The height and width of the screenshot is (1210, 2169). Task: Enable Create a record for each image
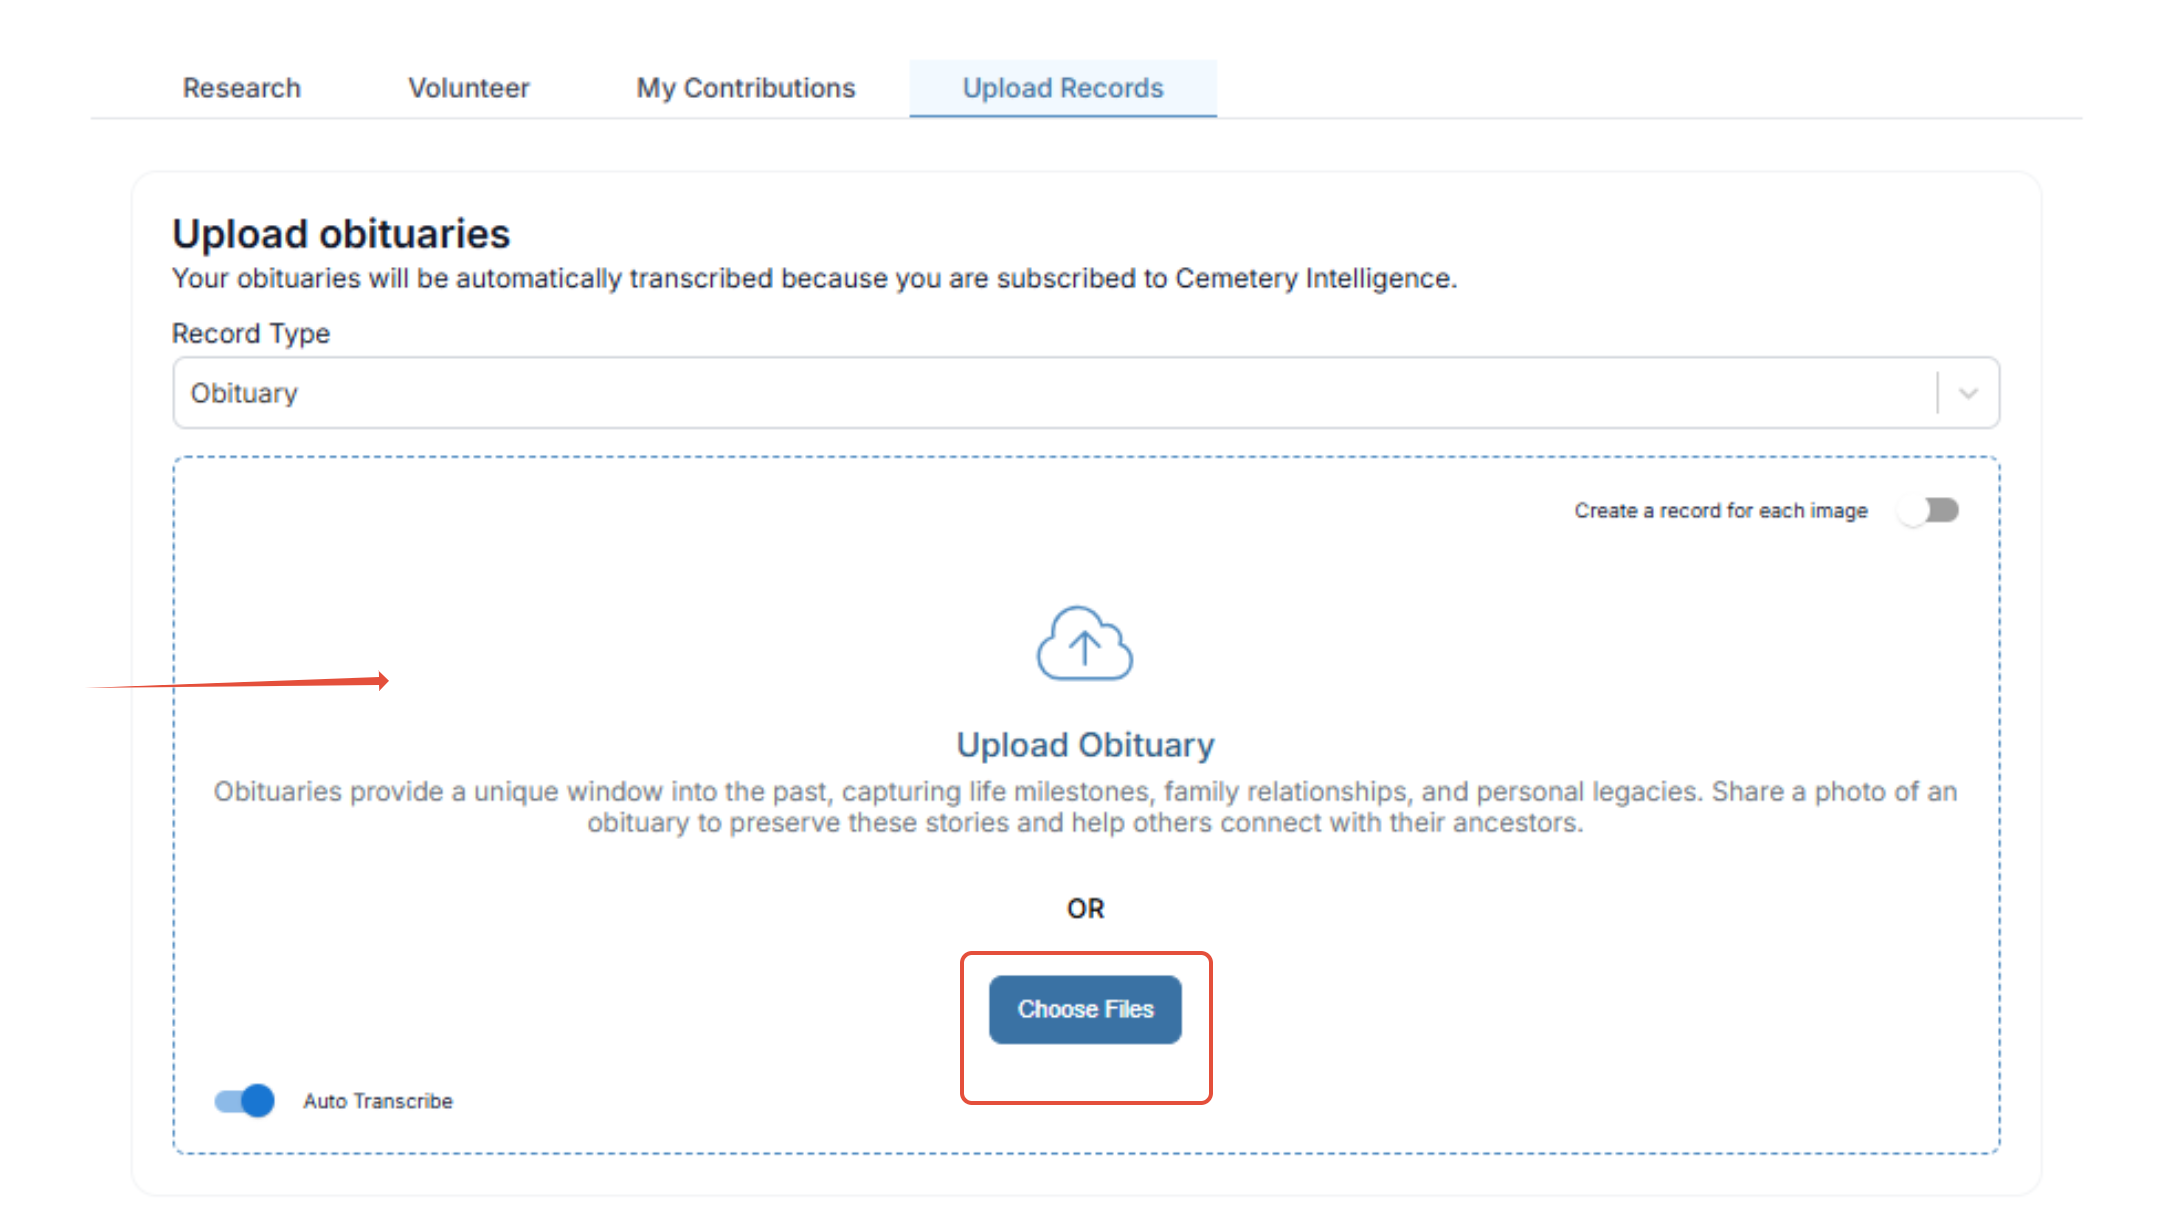point(1930,511)
